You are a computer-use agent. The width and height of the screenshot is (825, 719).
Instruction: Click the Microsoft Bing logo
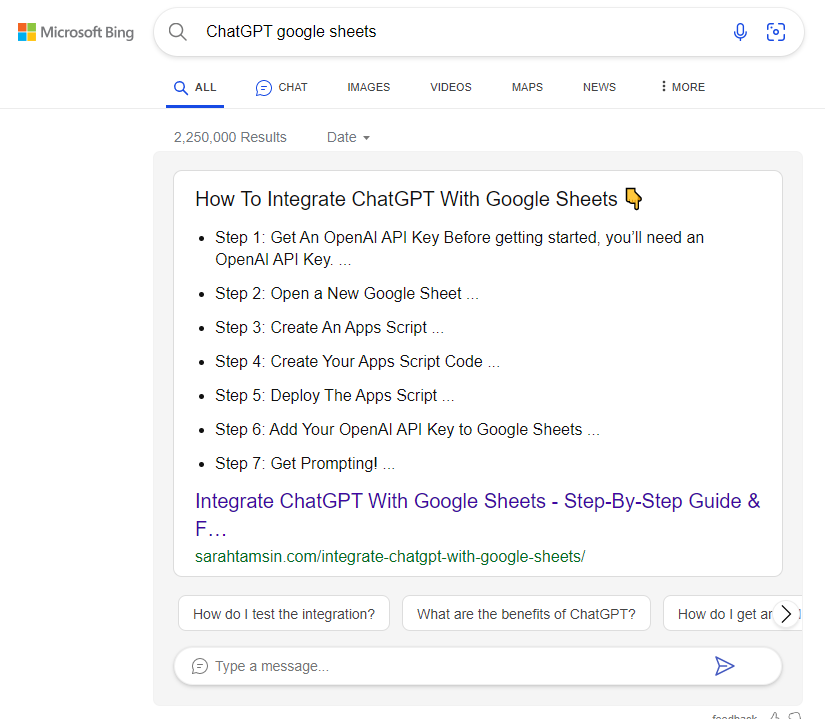[76, 32]
